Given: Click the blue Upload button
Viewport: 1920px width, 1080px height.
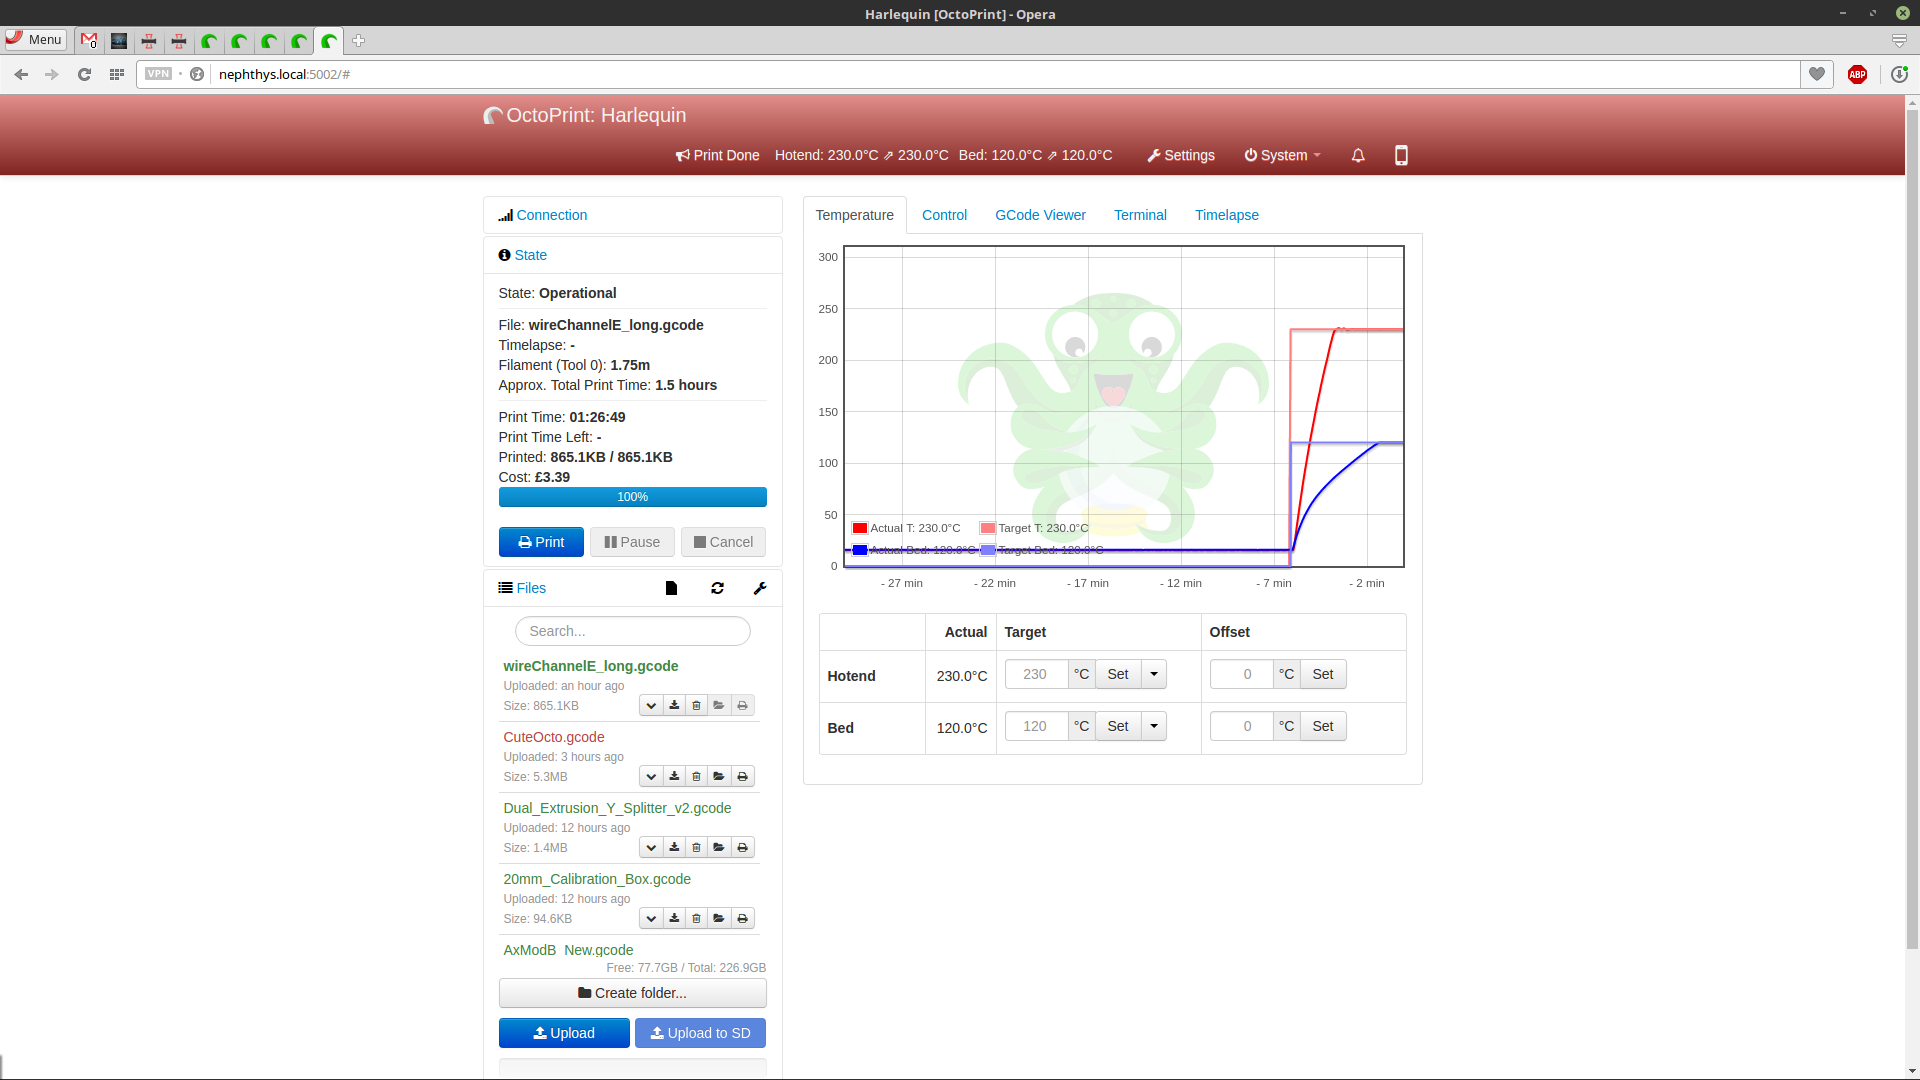Looking at the screenshot, I should pos(564,1033).
